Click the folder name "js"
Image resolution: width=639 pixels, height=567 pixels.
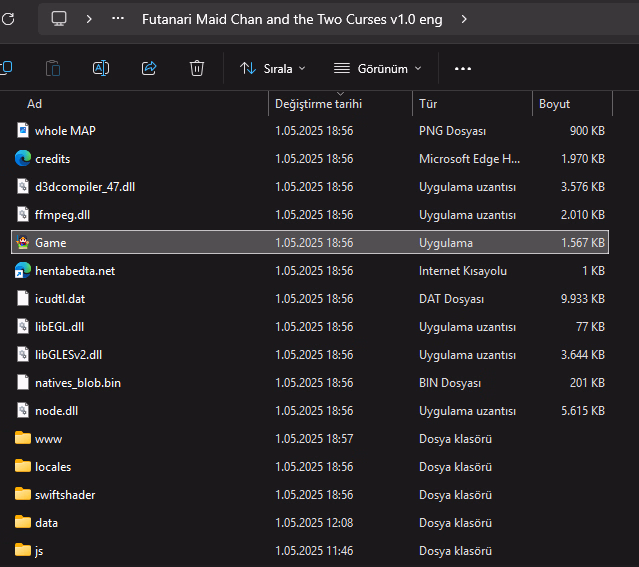39,551
